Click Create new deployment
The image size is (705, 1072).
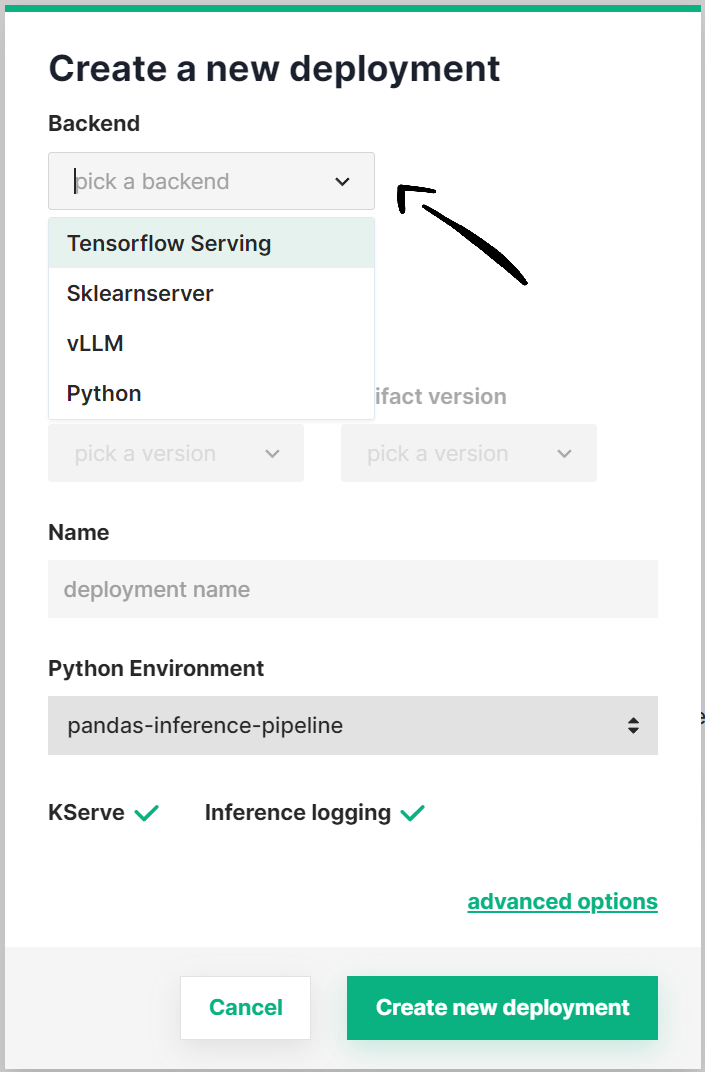tap(502, 1007)
